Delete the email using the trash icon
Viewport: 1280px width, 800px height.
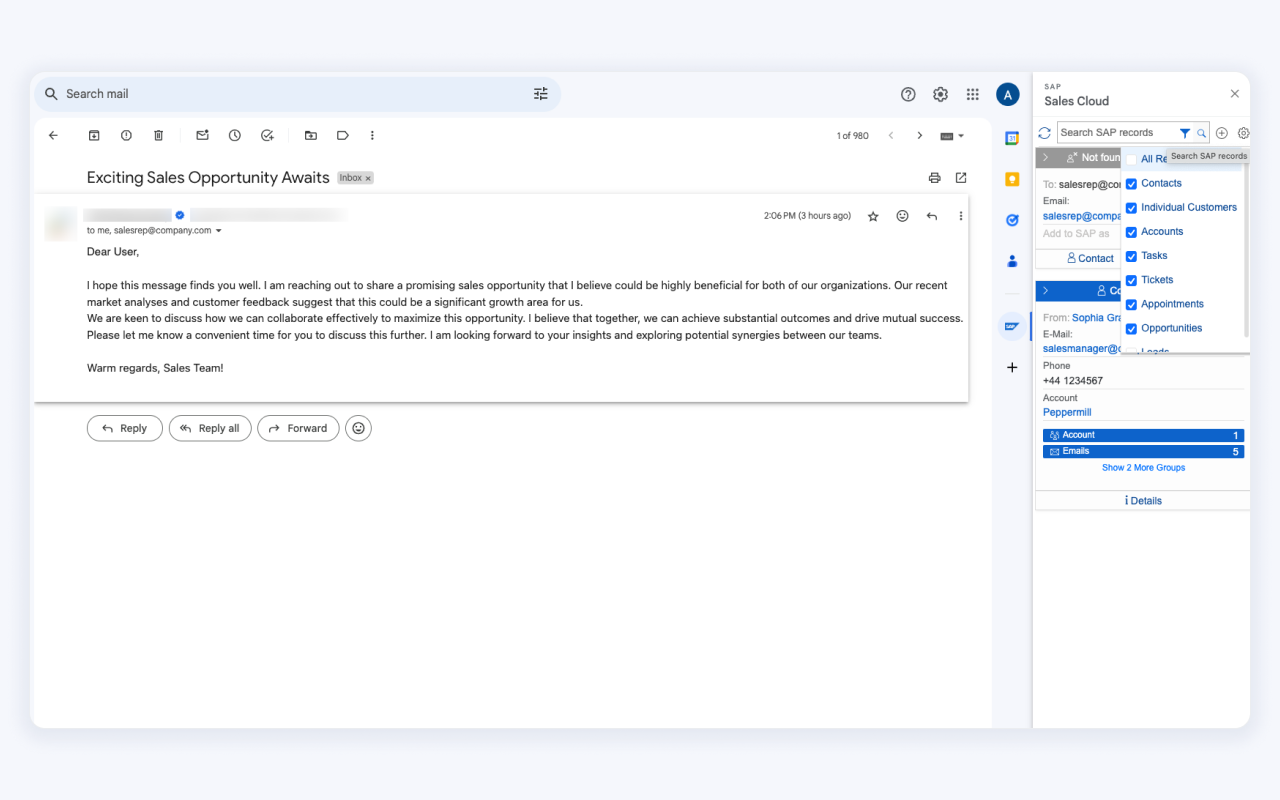coord(157,135)
